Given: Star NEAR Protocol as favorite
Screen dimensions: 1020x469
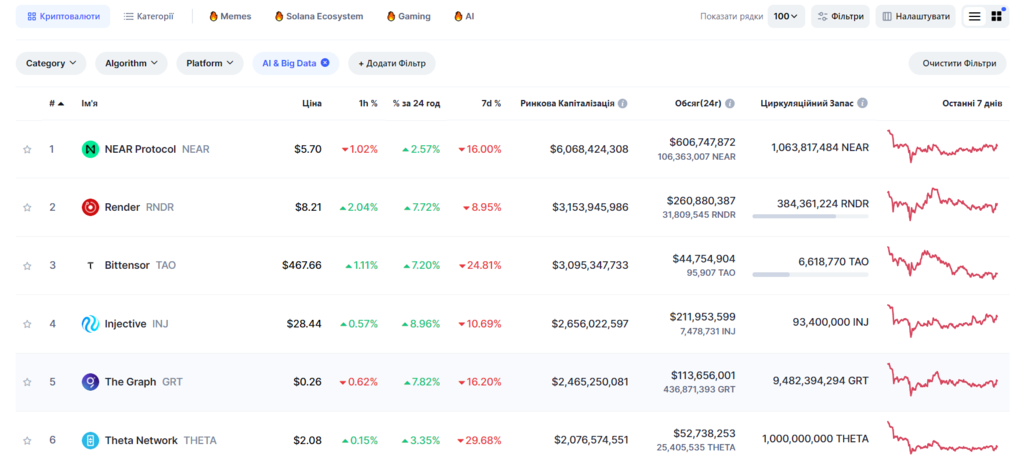Looking at the screenshot, I should 28,150.
